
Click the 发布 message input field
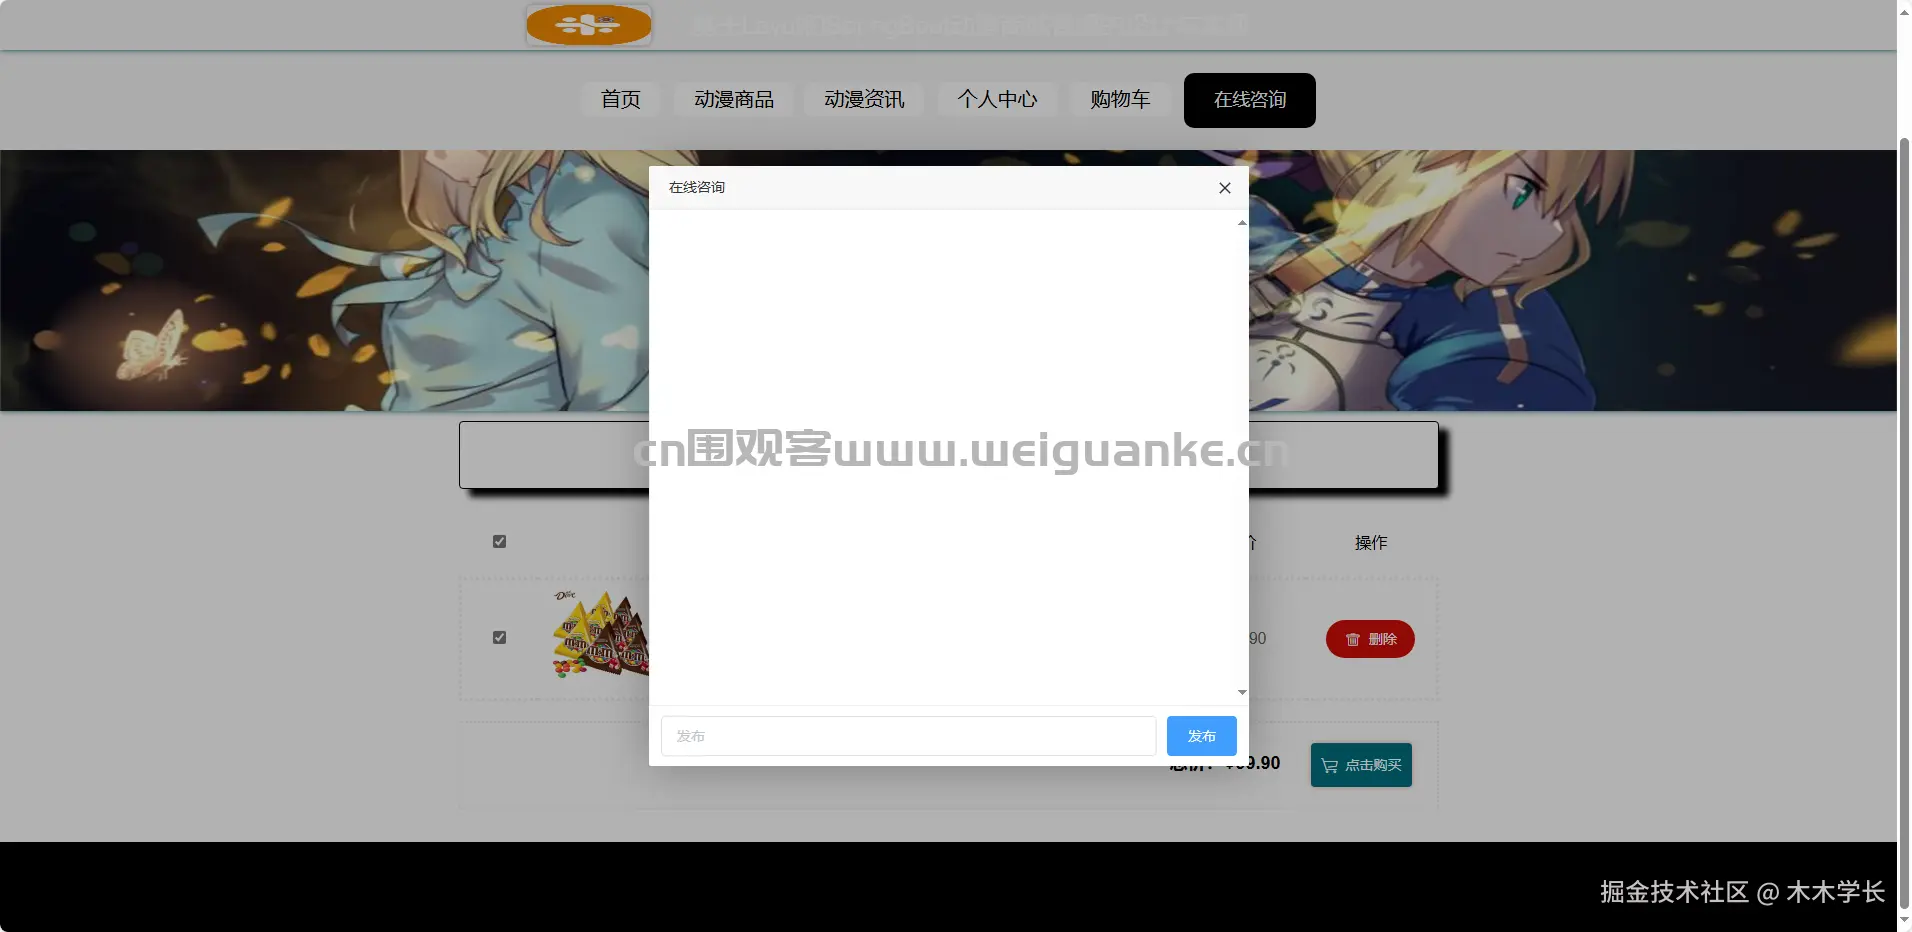click(908, 736)
